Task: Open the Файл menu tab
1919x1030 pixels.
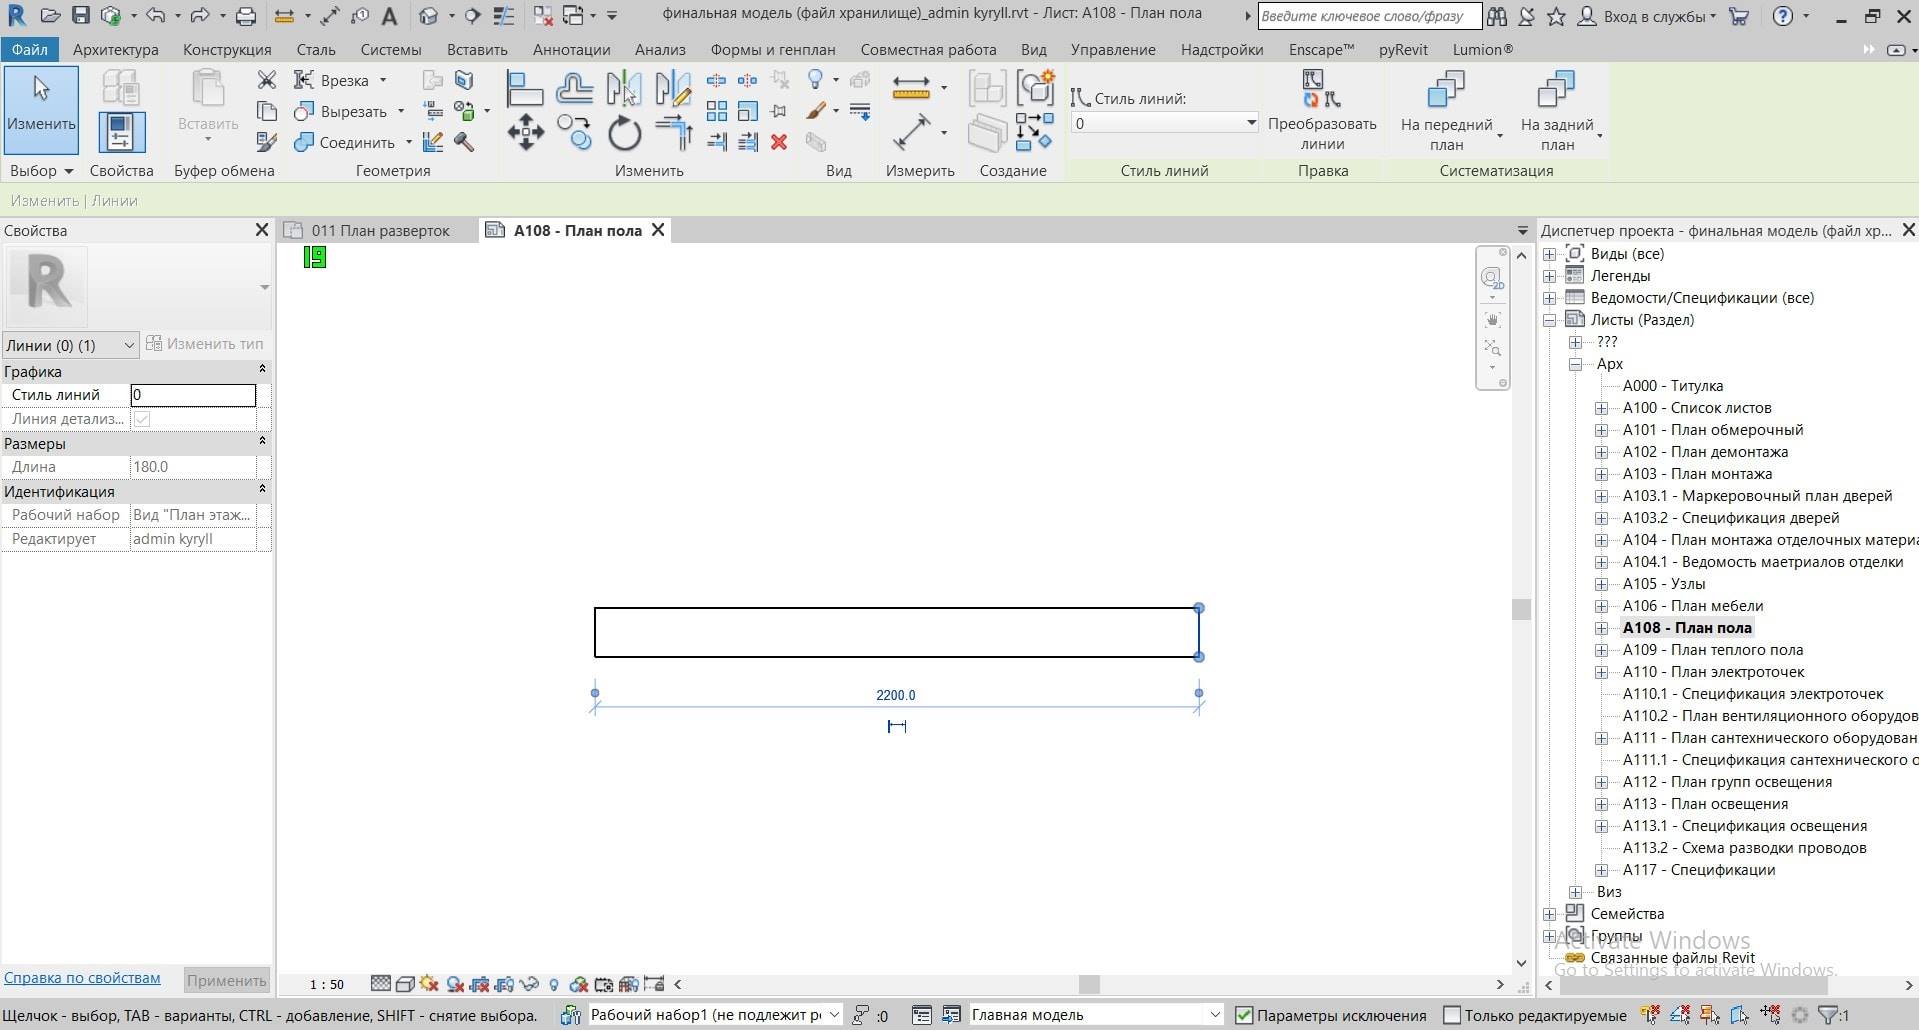Action: (30, 49)
